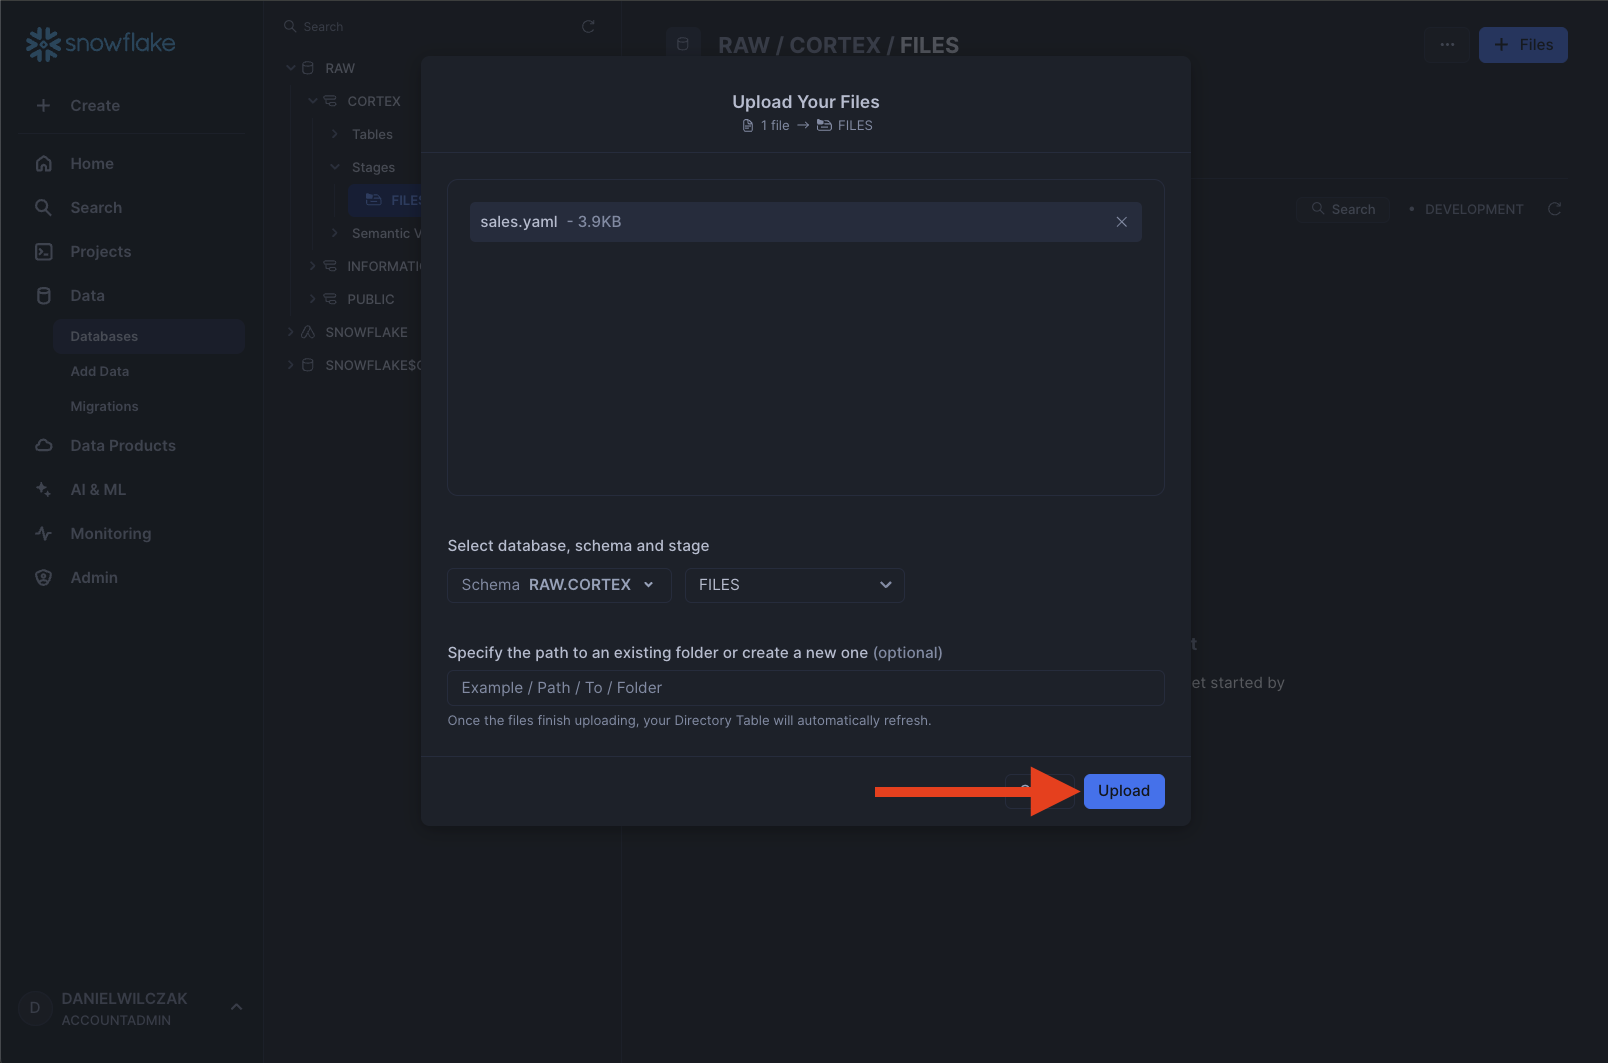Screen dimensions: 1608x1063
Task: Click the user avatar D
Action: (35, 1008)
